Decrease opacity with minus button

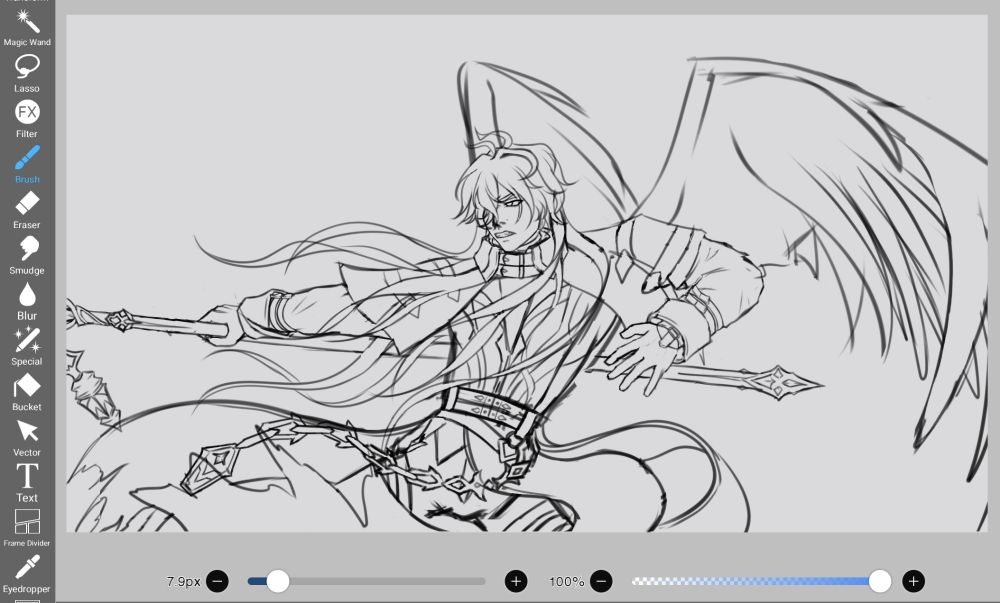click(601, 581)
